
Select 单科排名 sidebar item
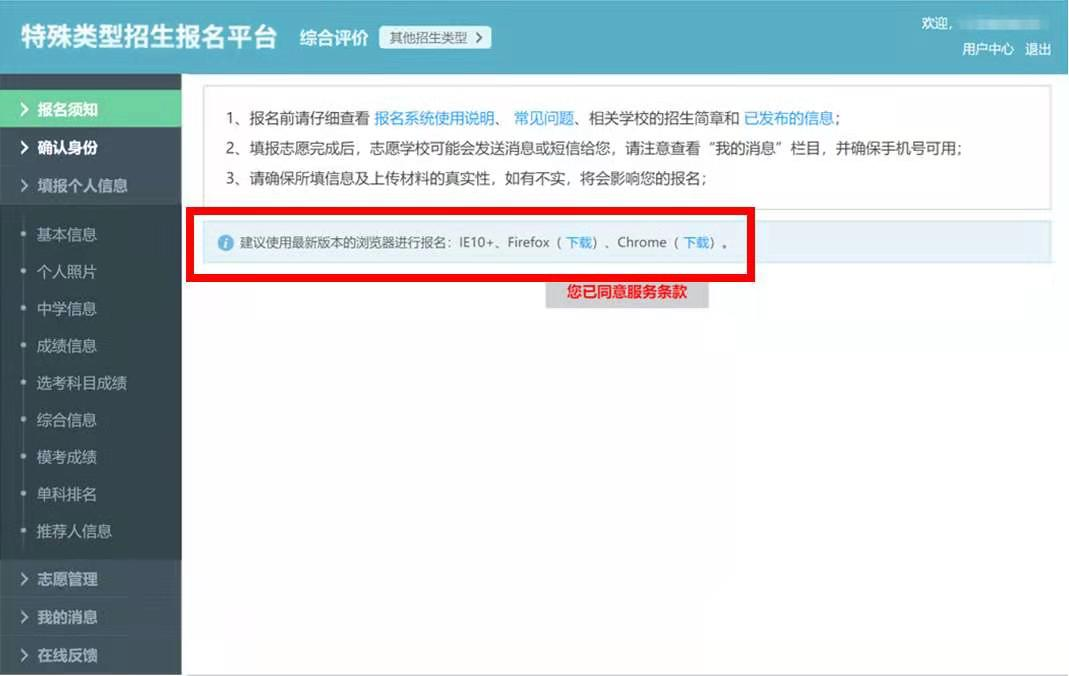tap(67, 494)
